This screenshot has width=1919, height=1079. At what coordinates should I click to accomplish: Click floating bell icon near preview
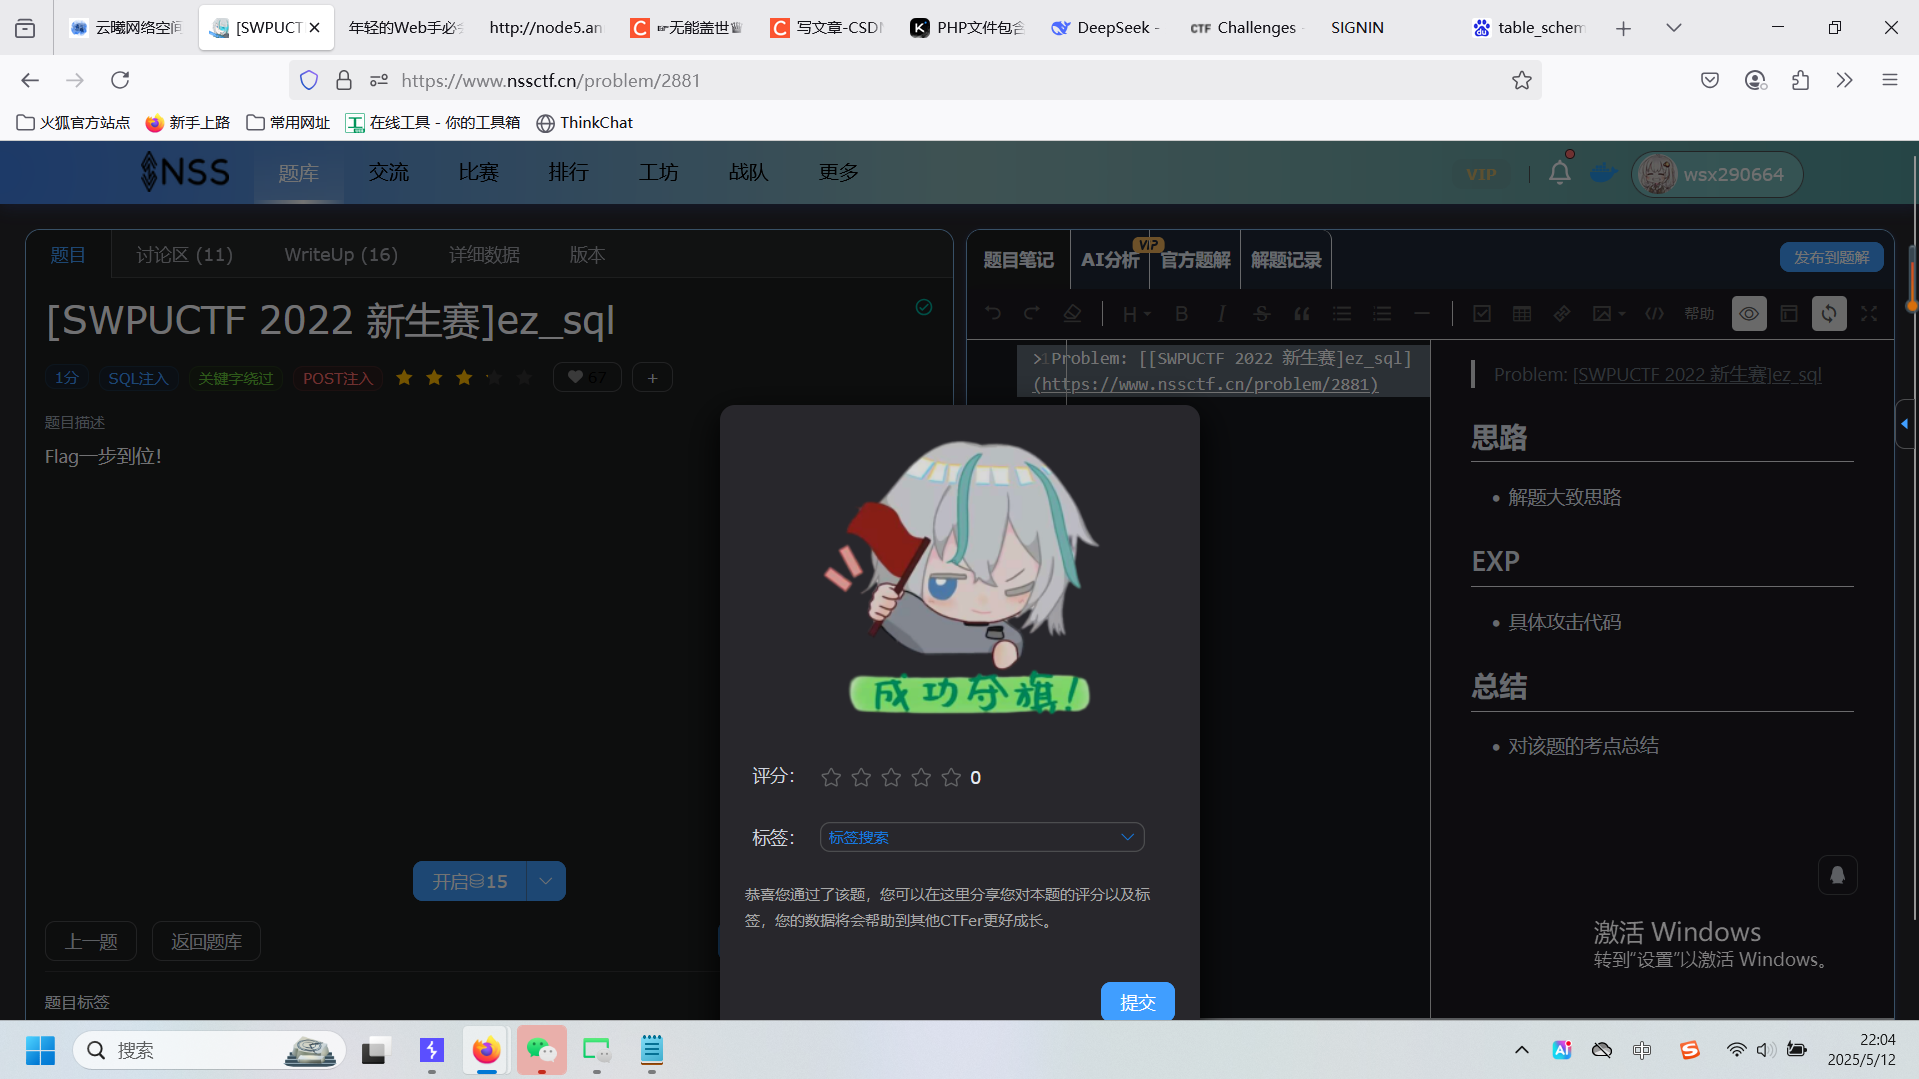pos(1837,875)
